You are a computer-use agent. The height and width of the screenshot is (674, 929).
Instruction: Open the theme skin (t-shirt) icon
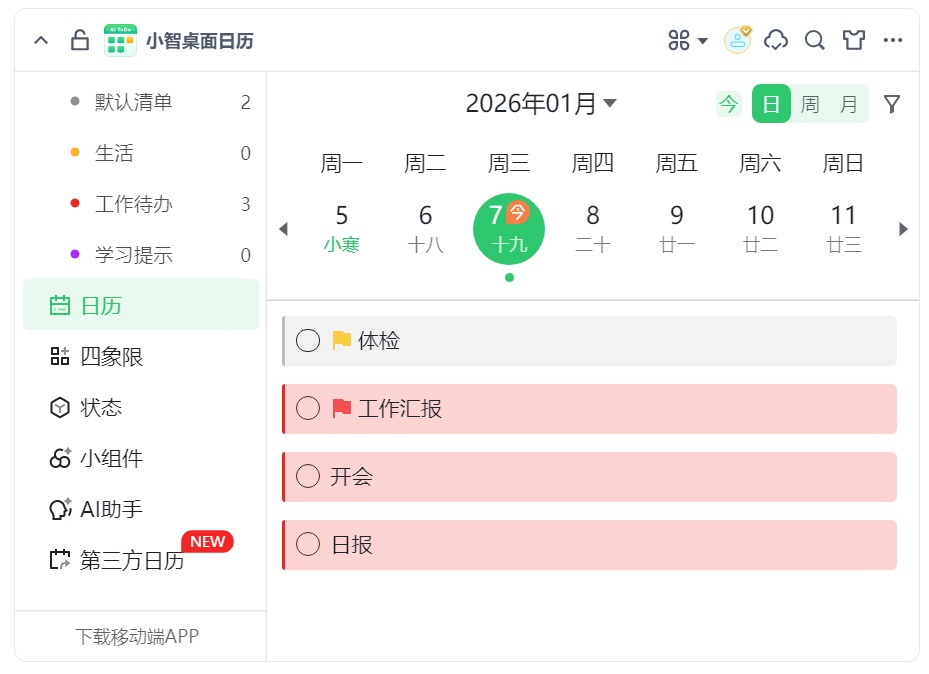click(853, 40)
